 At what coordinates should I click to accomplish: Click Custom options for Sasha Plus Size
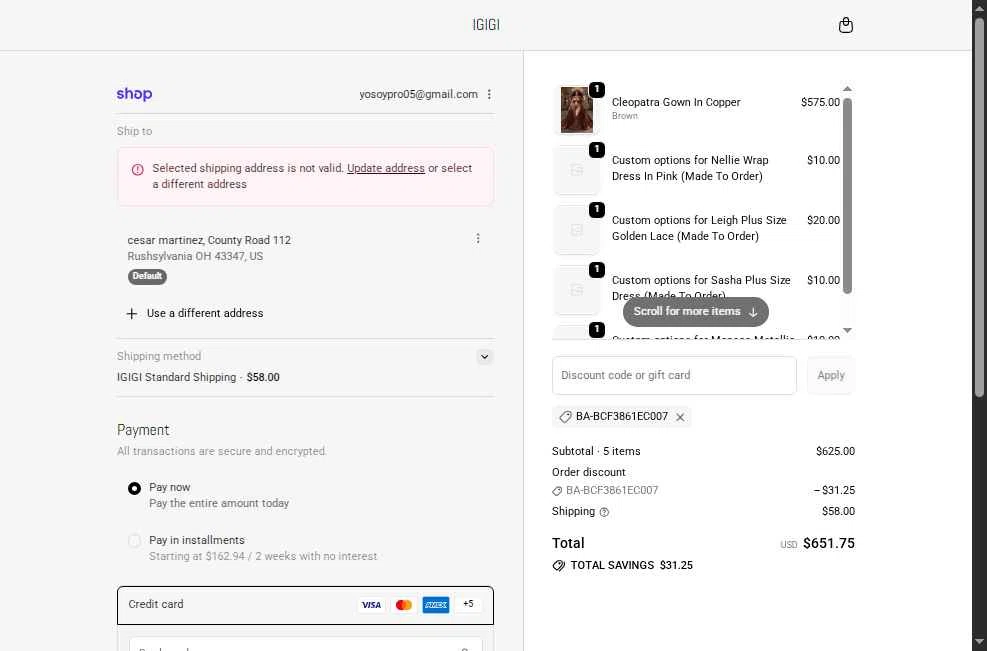click(x=701, y=288)
